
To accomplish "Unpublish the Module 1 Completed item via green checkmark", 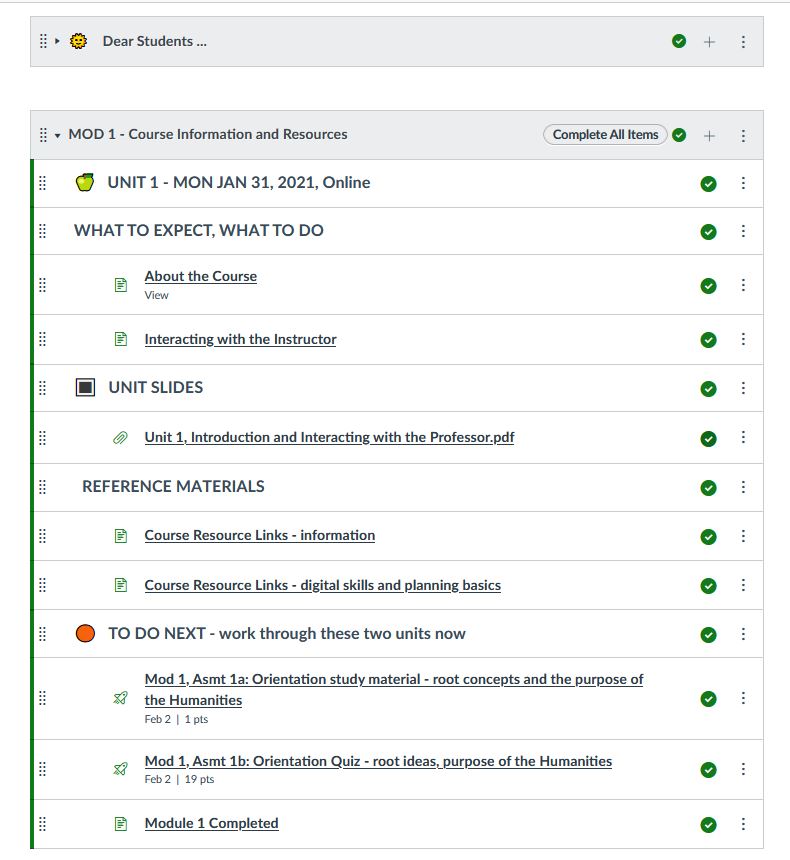I will click(708, 825).
